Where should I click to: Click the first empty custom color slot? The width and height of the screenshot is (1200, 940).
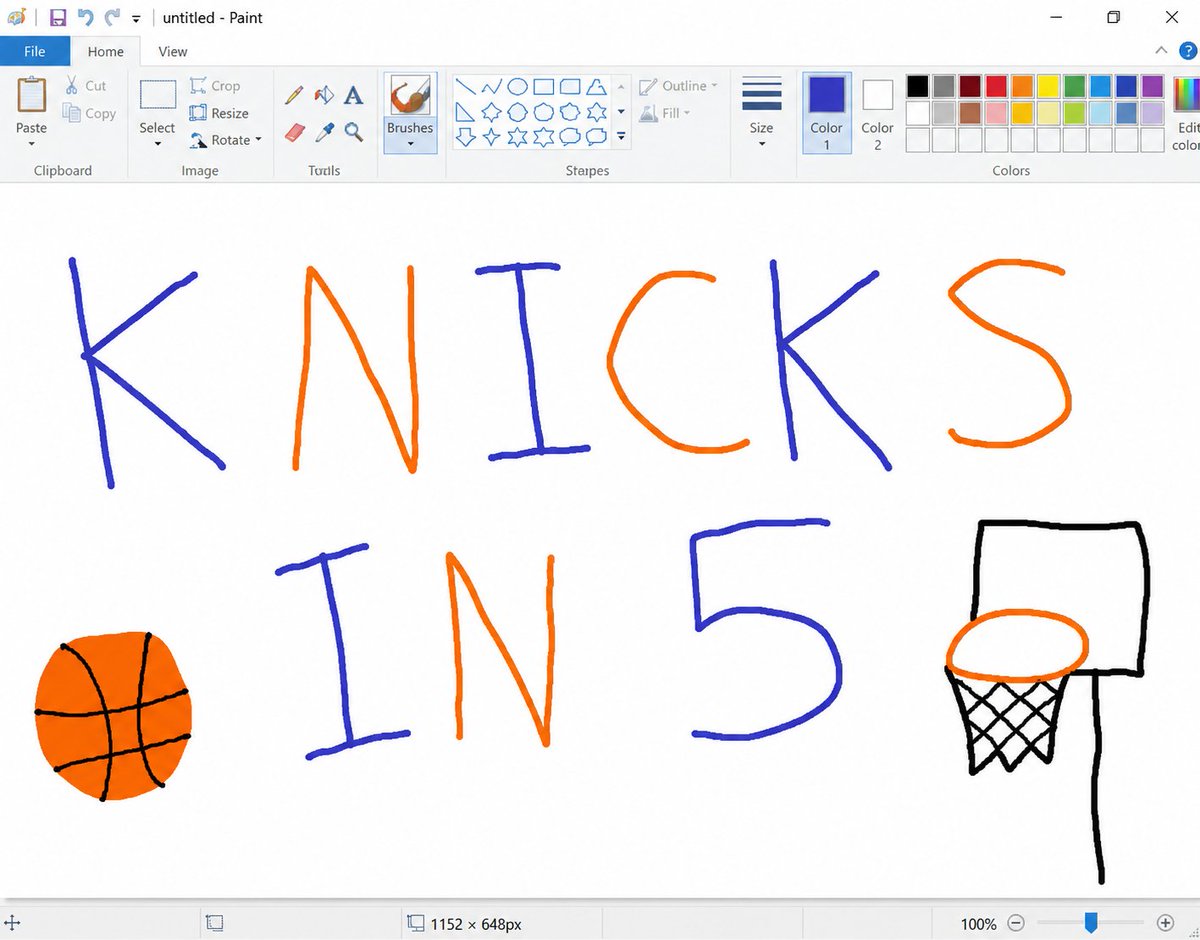tap(917, 139)
